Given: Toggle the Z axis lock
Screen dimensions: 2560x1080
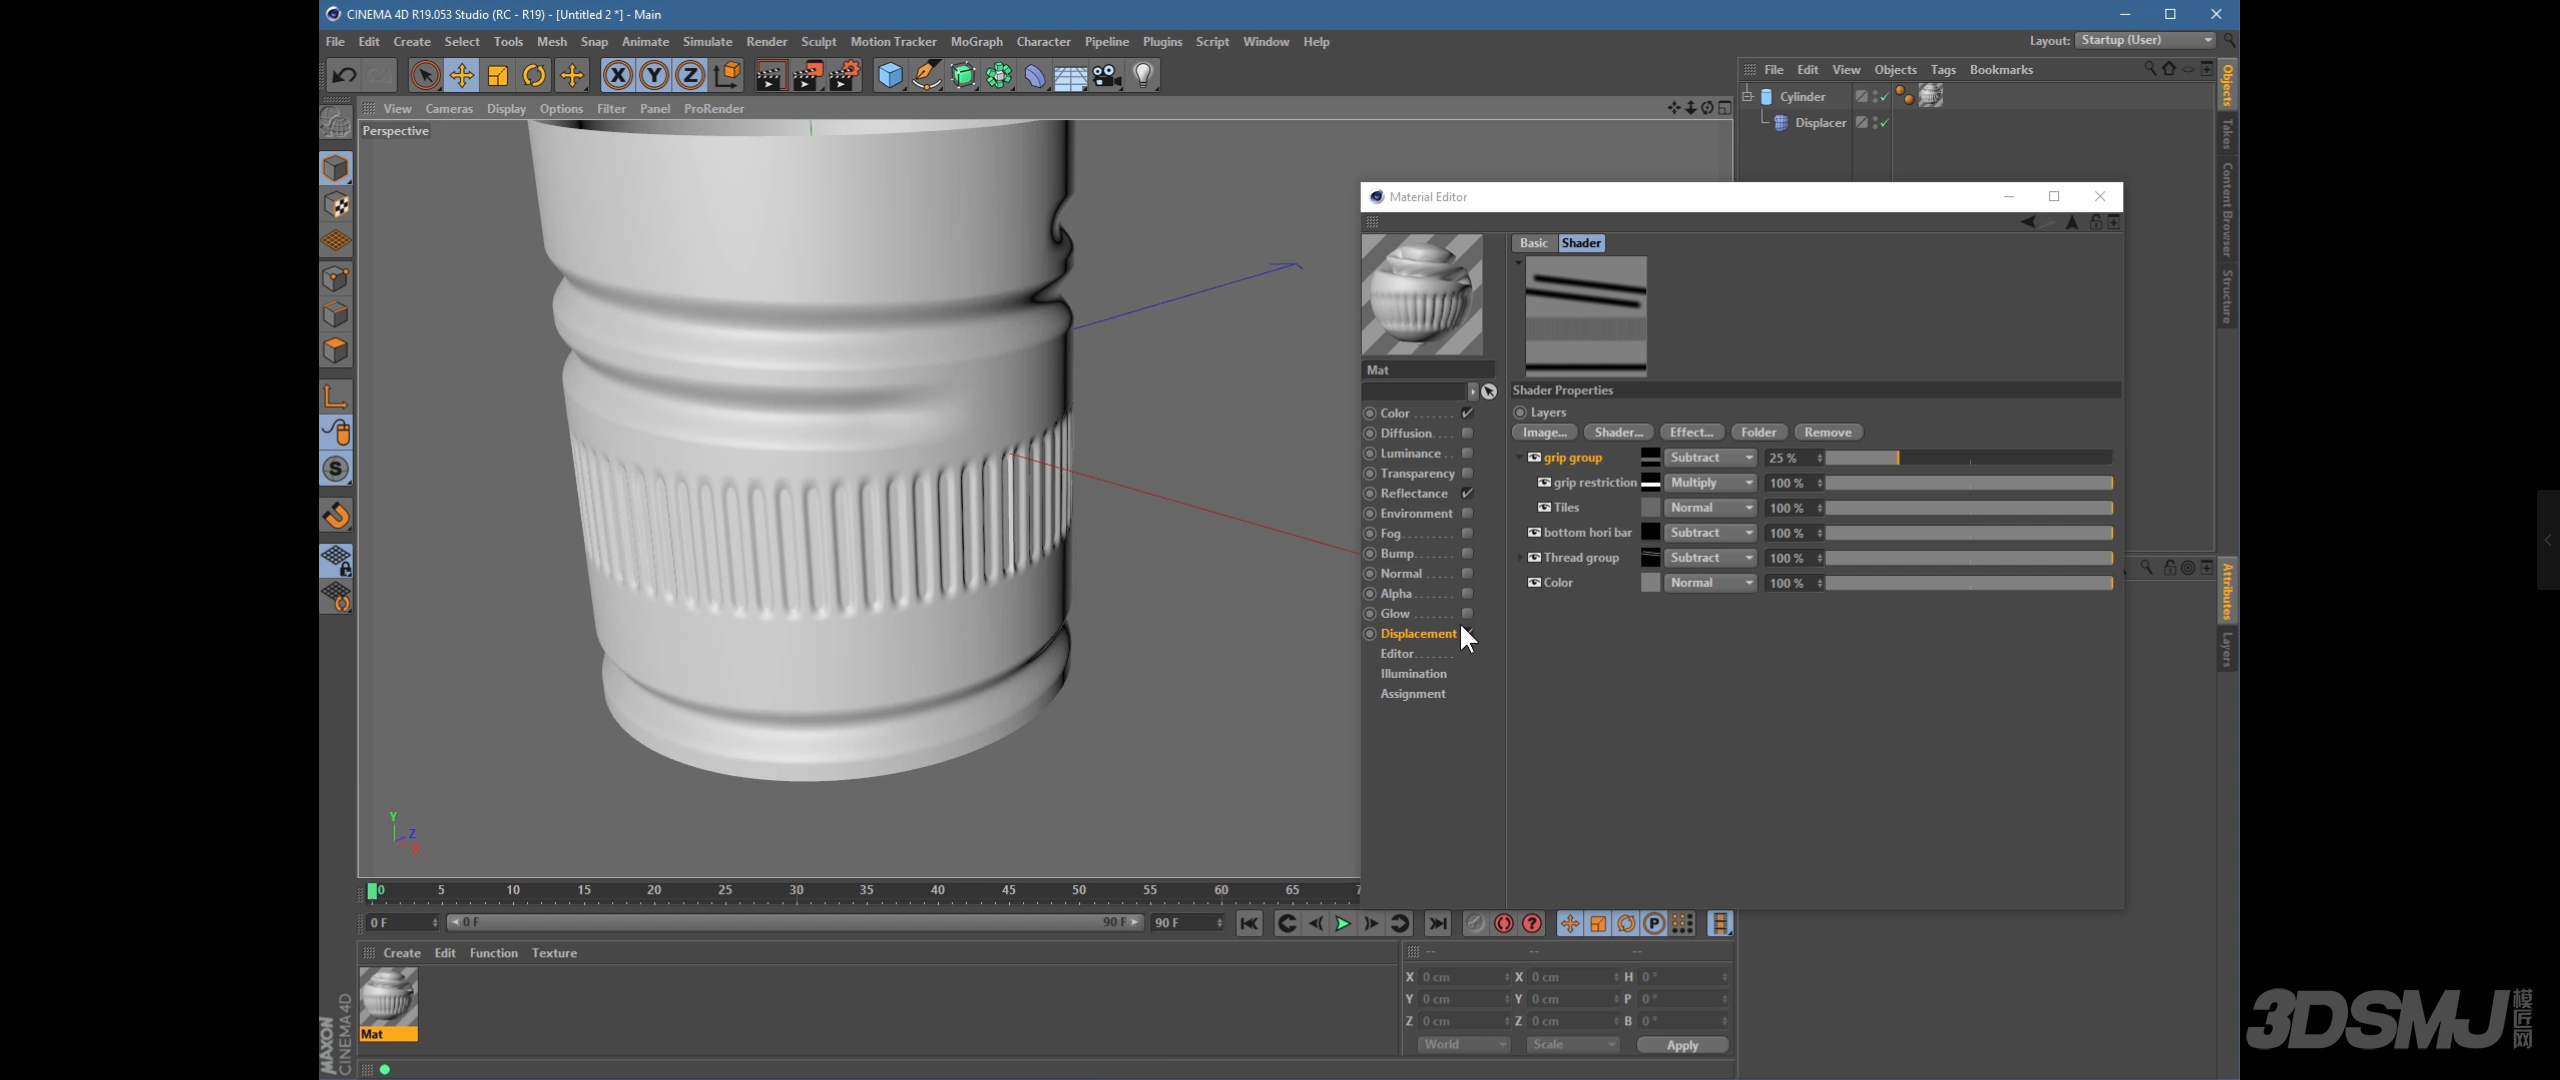Looking at the screenshot, I should (x=690, y=75).
